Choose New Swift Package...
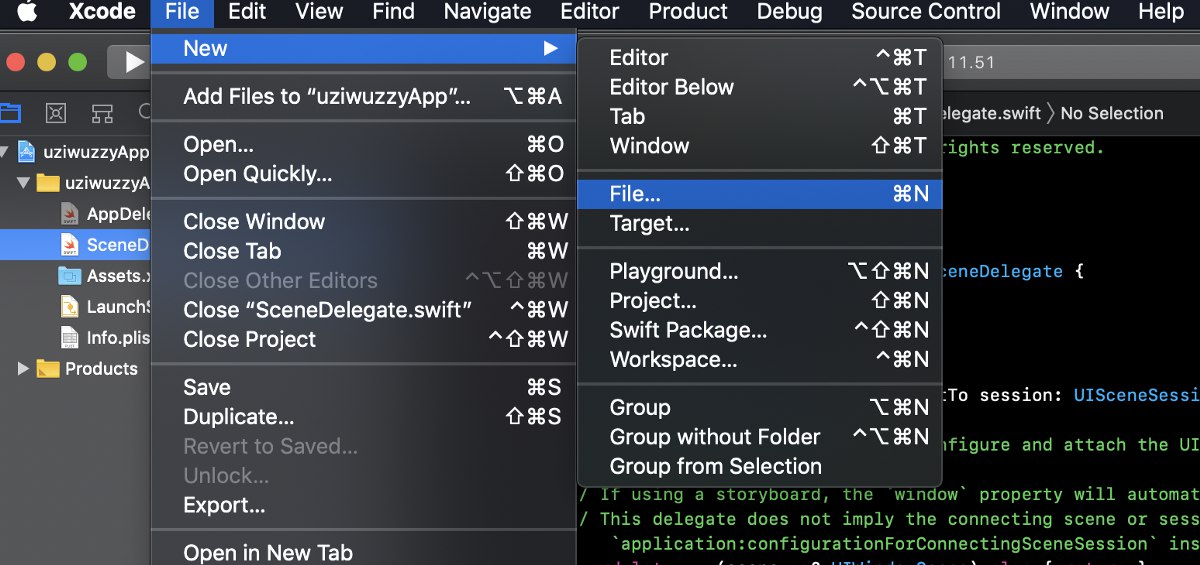Image resolution: width=1200 pixels, height=565 pixels. [x=759, y=330]
